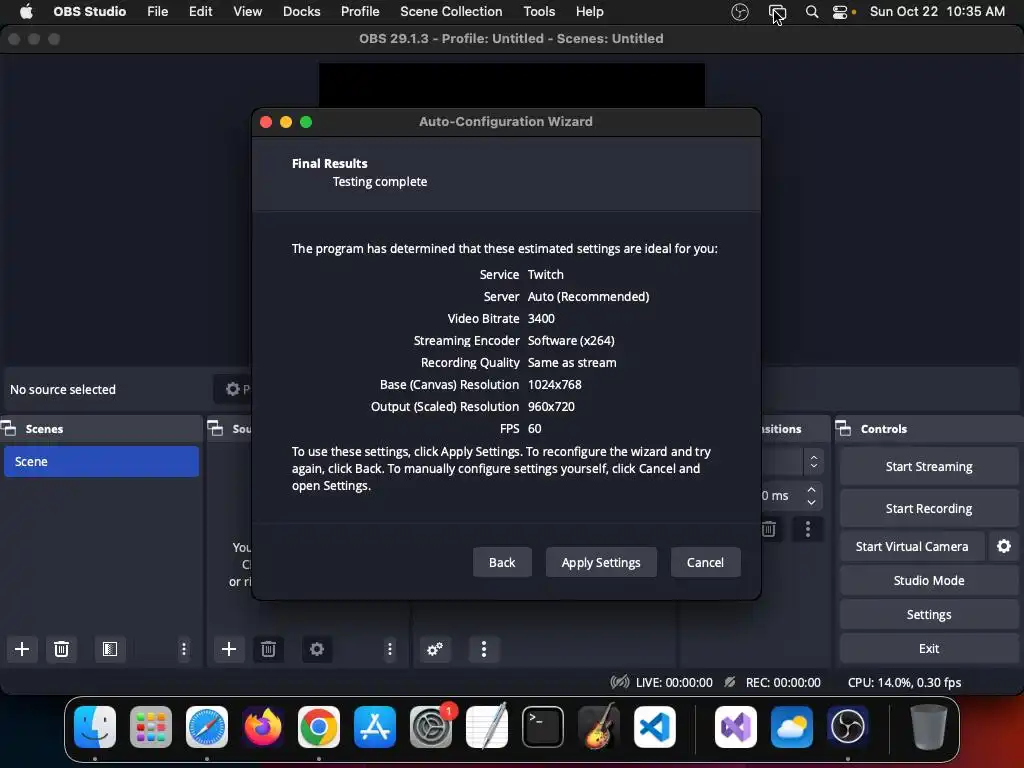Open Terminal from the Dock
This screenshot has width=1024, height=768.
click(543, 726)
